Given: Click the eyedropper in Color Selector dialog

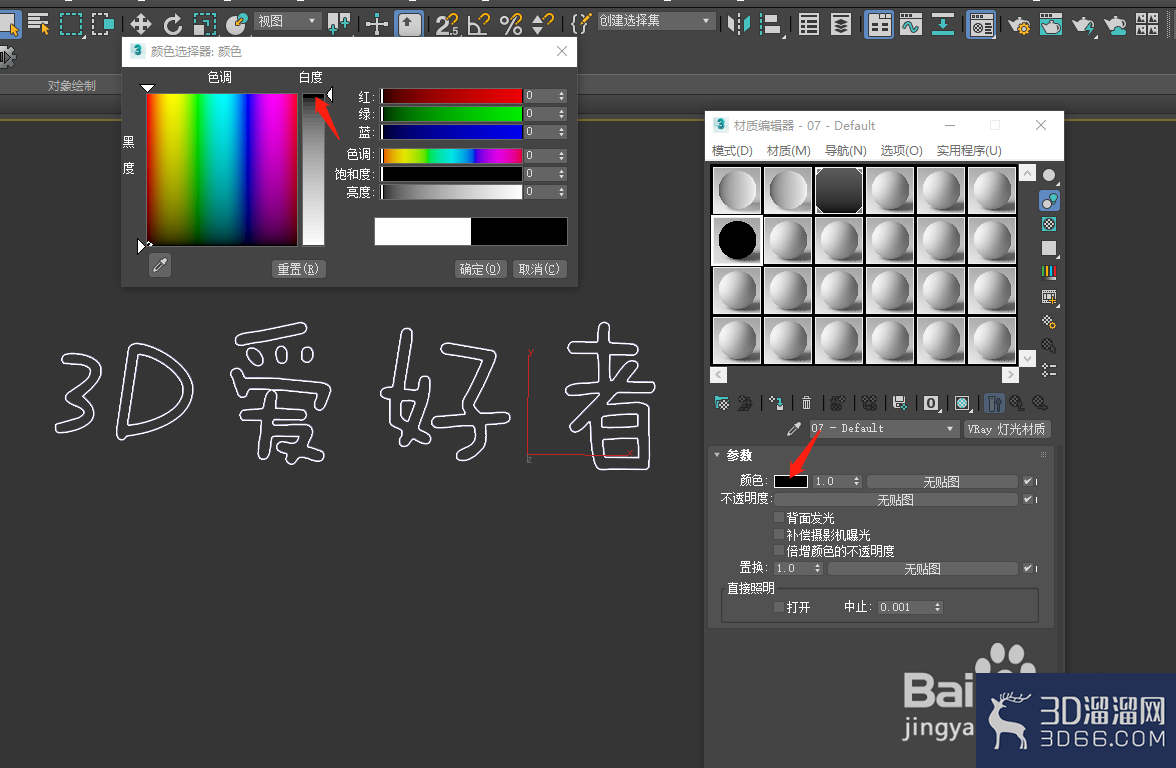Looking at the screenshot, I should (x=160, y=265).
